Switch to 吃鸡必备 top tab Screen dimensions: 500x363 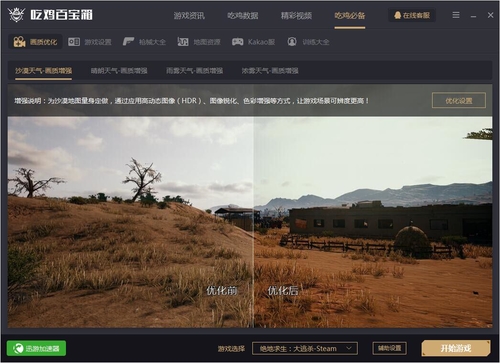(x=350, y=16)
